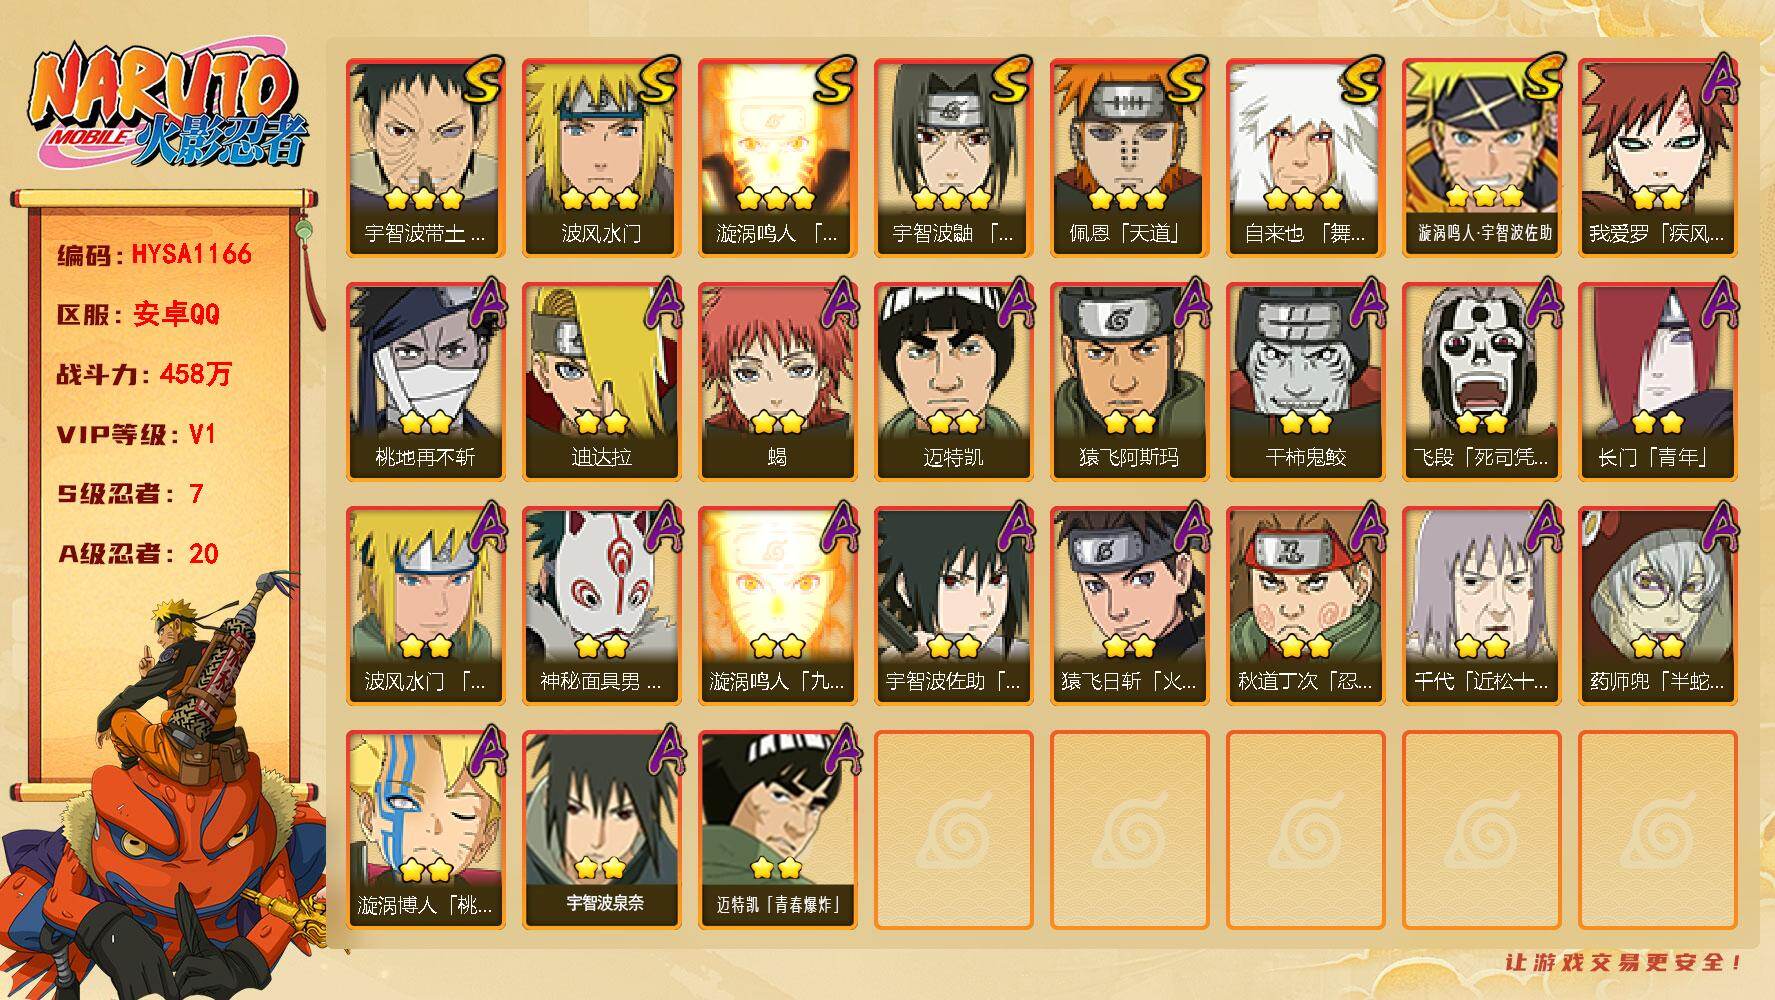1775x1000 pixels.
Task: Click the three stars on 自来也 card
Action: click(x=1304, y=199)
